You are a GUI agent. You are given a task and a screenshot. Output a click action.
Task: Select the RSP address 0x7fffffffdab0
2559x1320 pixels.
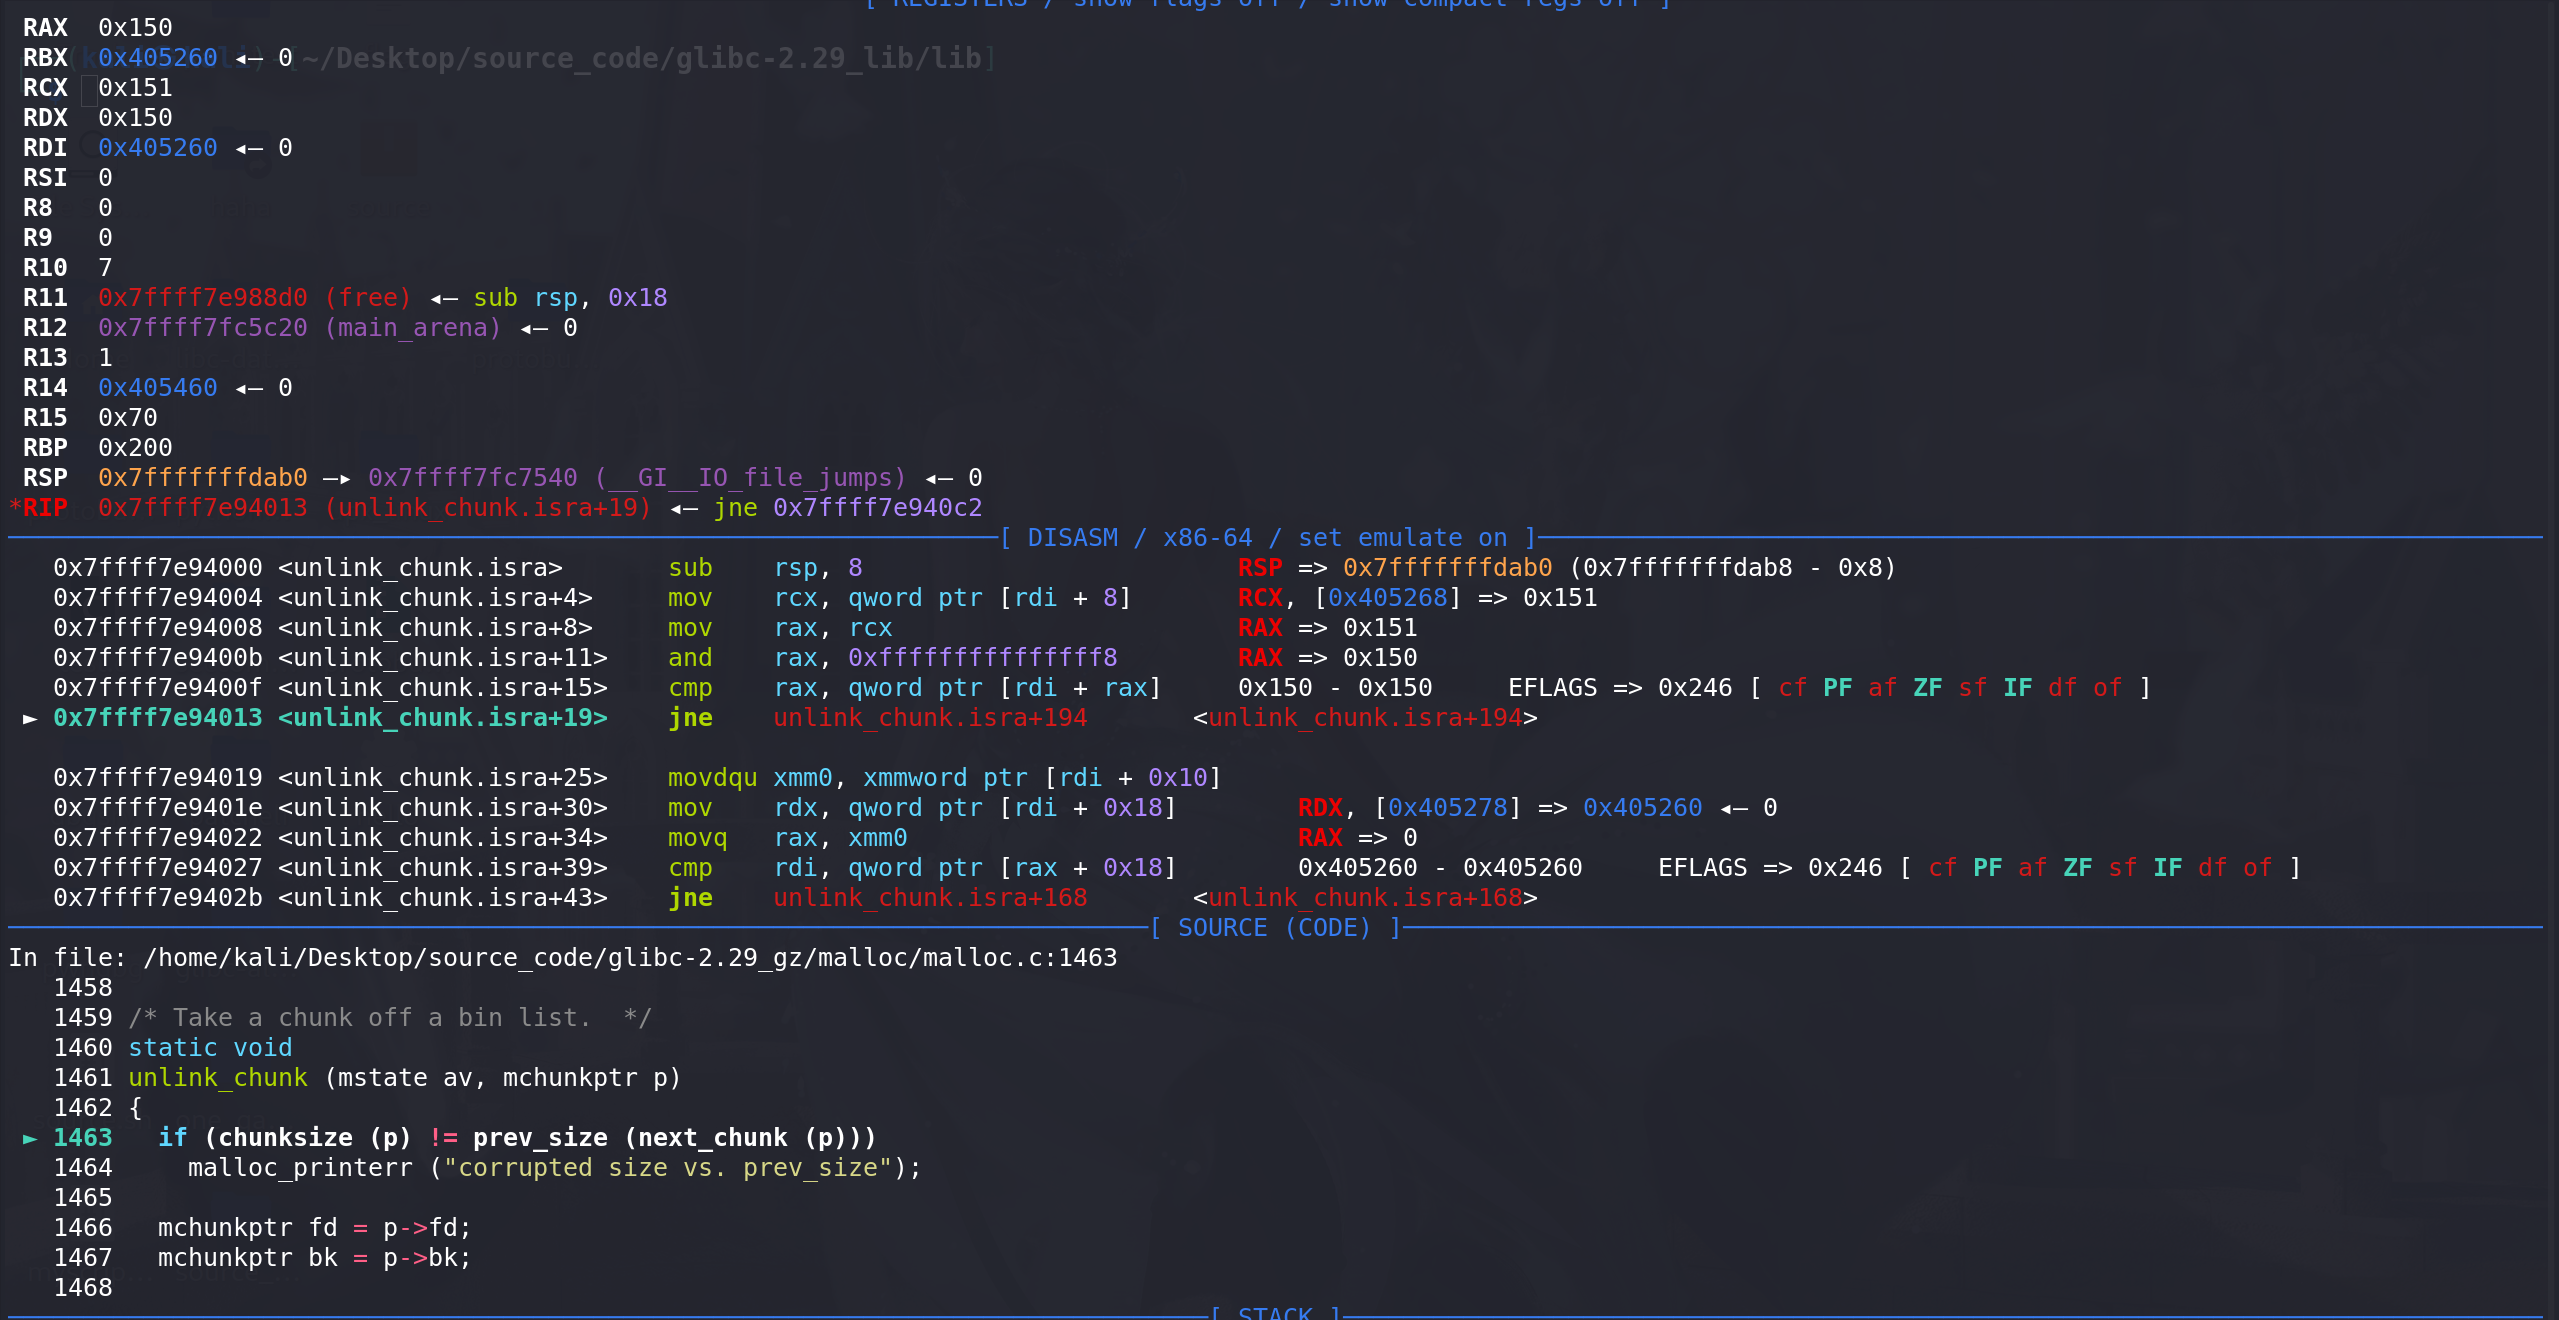(203, 478)
